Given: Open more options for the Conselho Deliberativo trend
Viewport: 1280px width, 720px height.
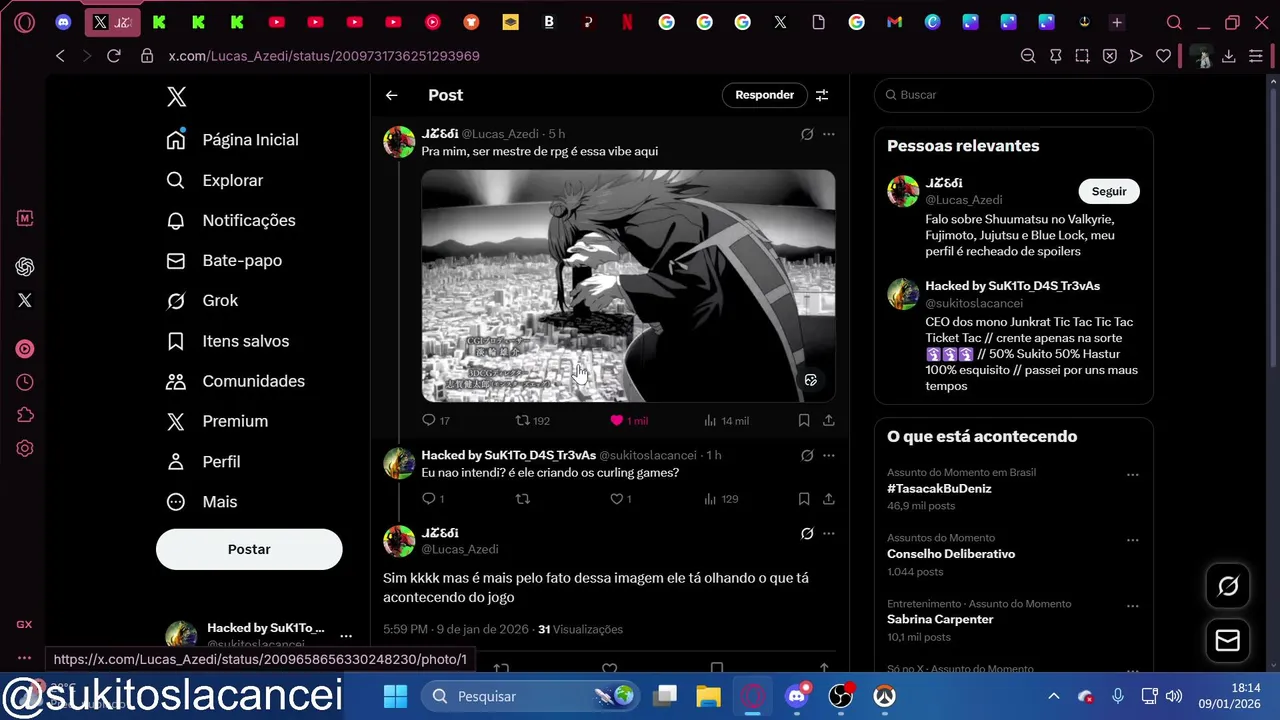Looking at the screenshot, I should [1132, 540].
